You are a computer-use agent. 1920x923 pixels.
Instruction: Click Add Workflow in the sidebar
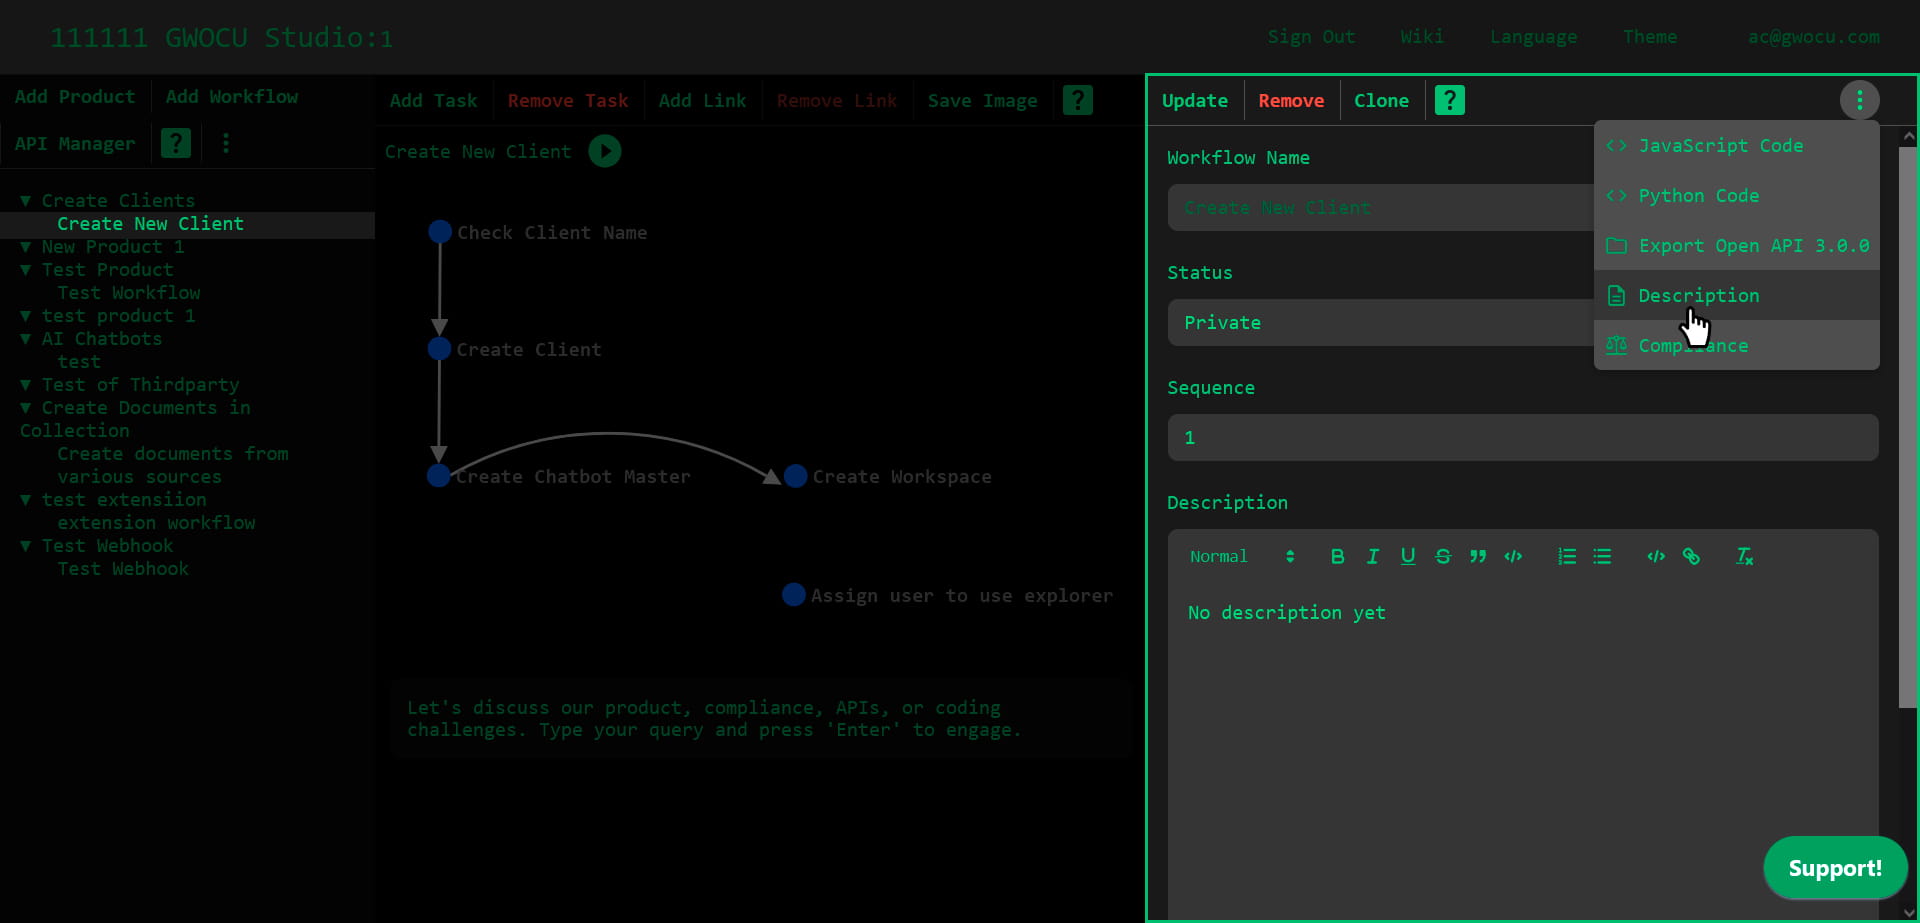[232, 96]
